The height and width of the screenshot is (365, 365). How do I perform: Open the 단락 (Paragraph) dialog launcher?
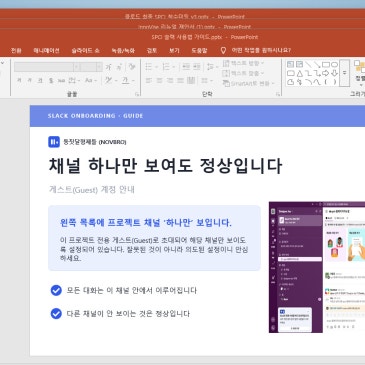[278, 95]
